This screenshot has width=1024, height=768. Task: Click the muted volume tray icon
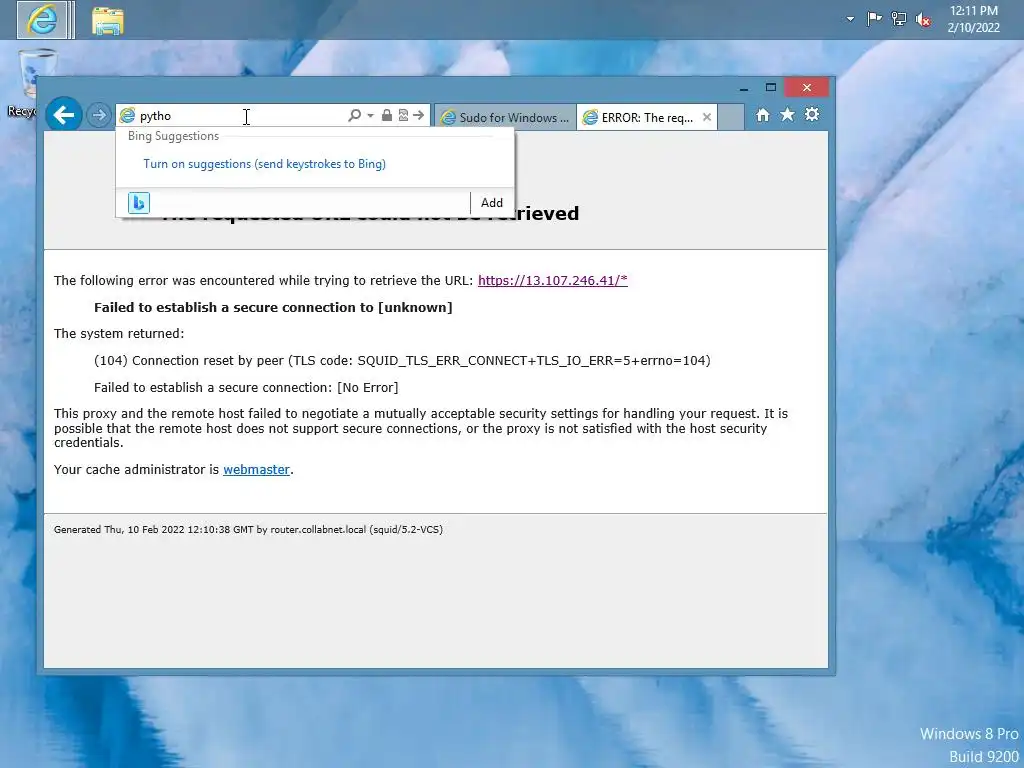(x=923, y=20)
